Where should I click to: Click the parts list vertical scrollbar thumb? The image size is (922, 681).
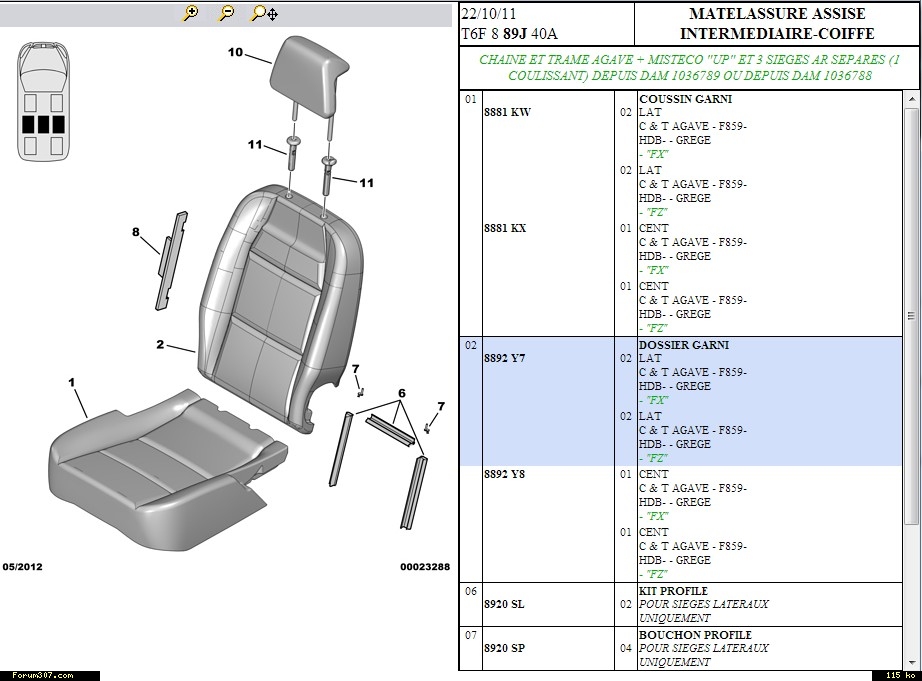[x=911, y=315]
